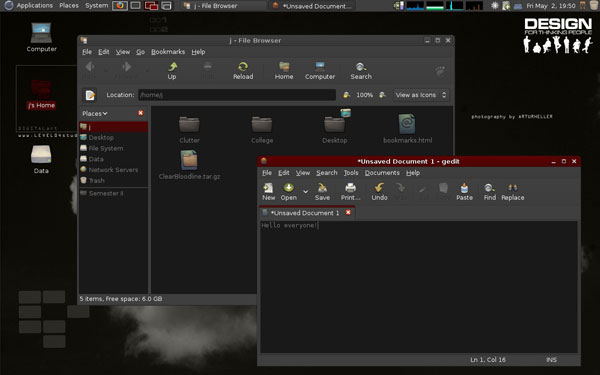
Task: Start a file search in File Browser
Action: click(x=361, y=71)
